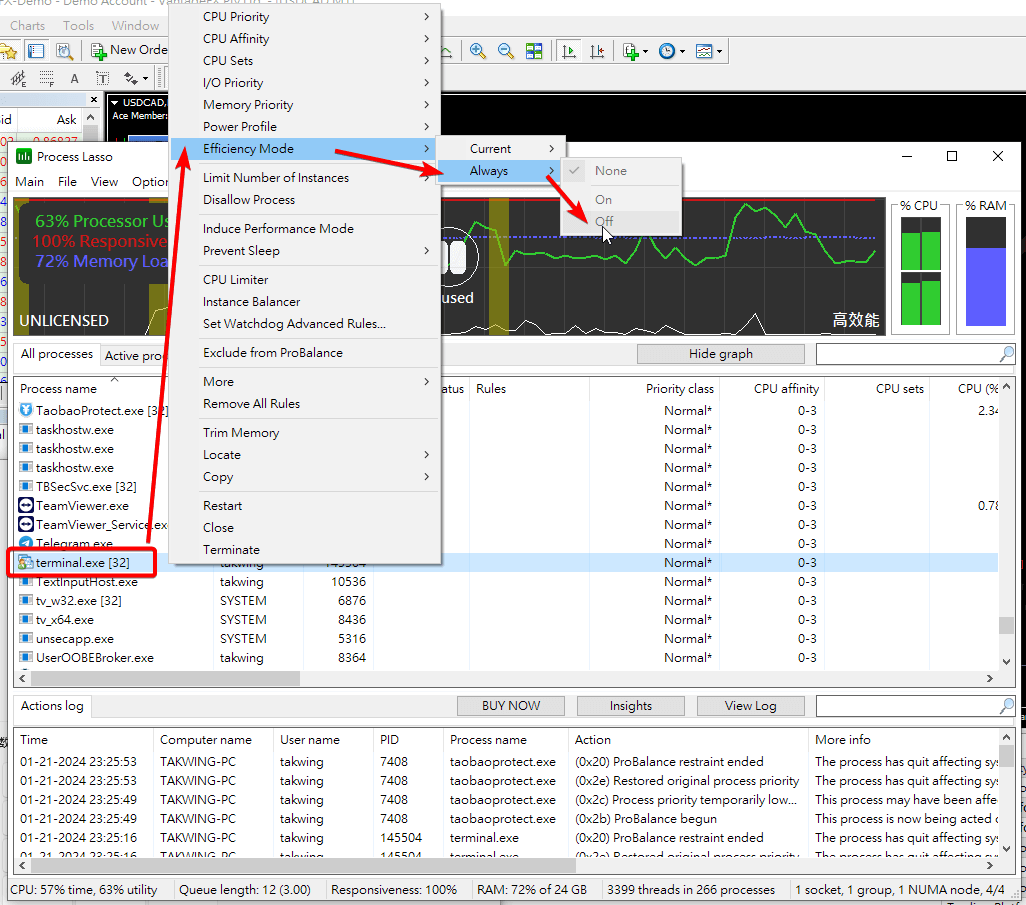Click the actions log filter input field

tap(908, 706)
